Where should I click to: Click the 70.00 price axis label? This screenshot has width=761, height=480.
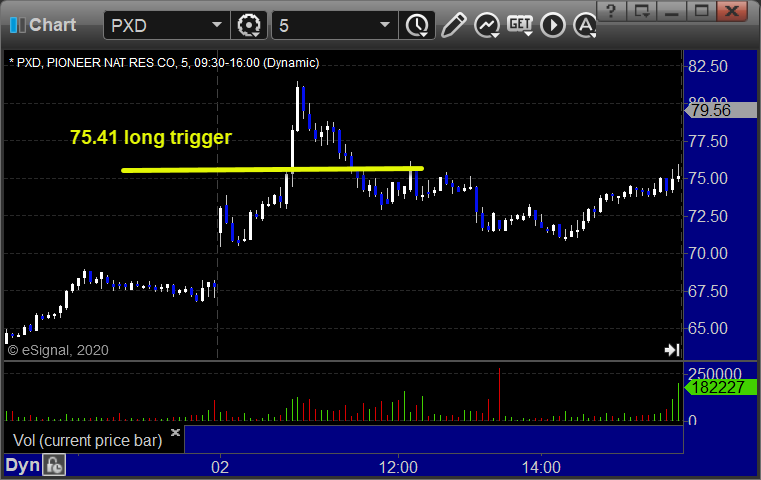click(x=708, y=253)
